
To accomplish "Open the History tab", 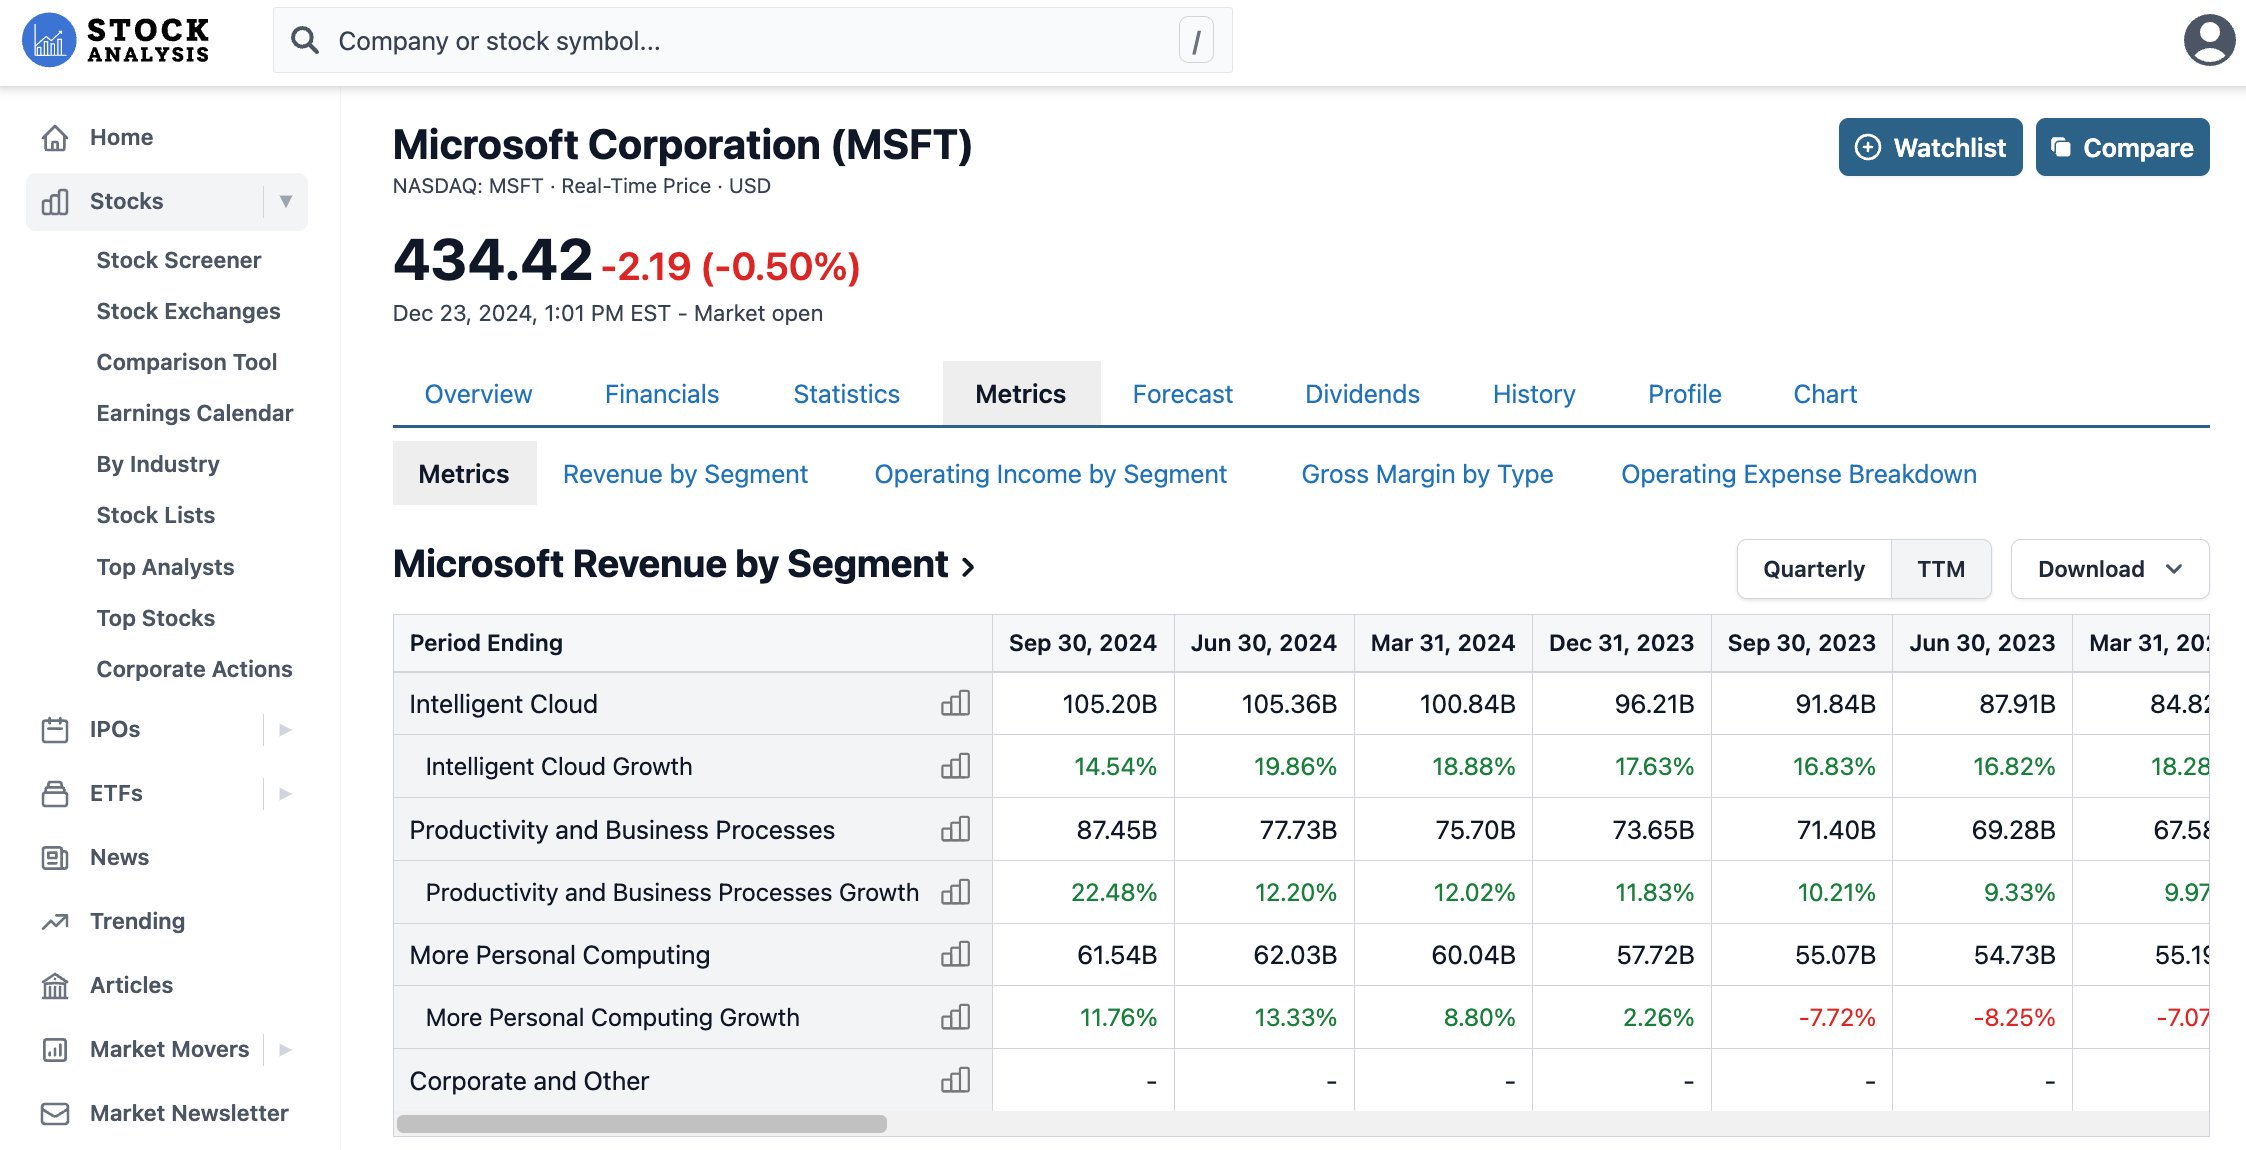I will (1534, 394).
